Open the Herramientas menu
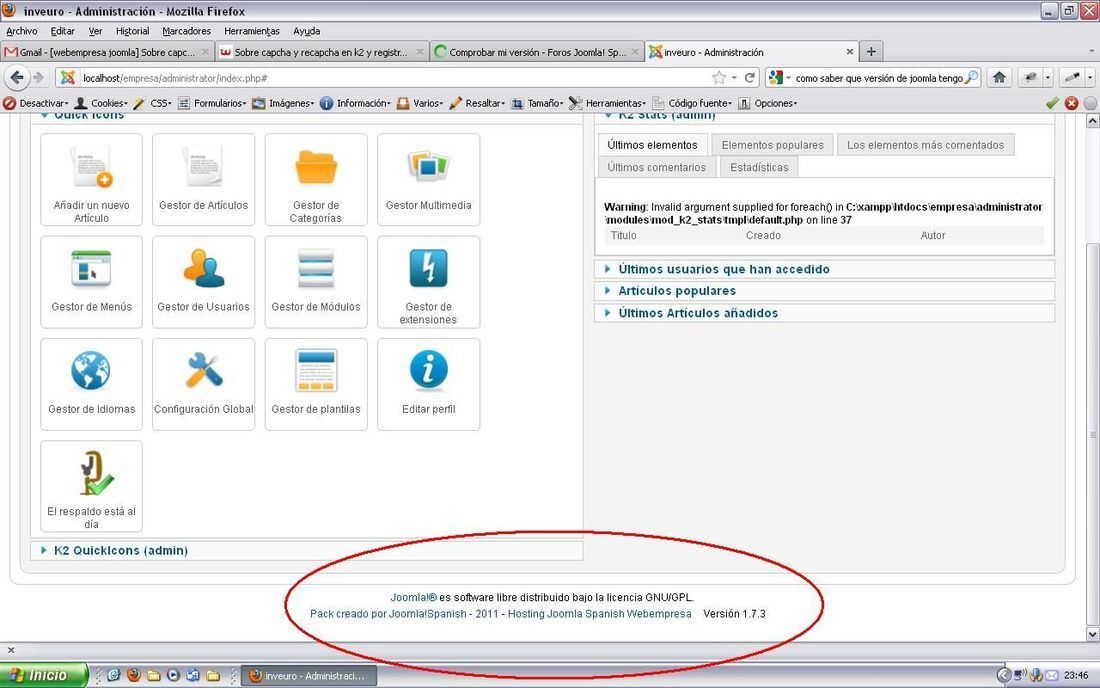 point(252,31)
